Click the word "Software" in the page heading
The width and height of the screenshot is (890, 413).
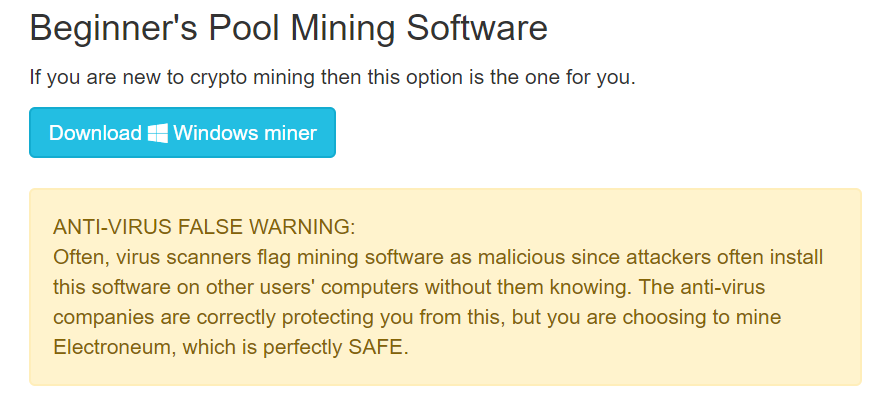(477, 28)
